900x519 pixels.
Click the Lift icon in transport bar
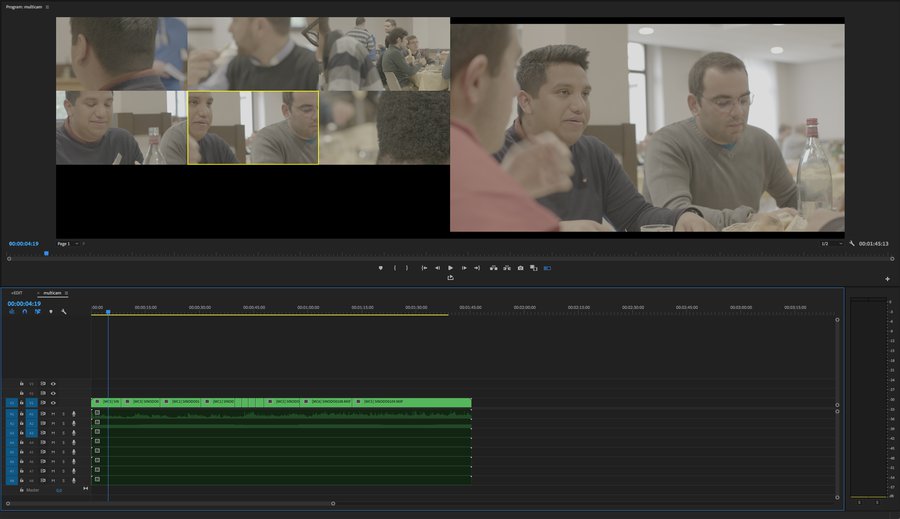point(493,268)
